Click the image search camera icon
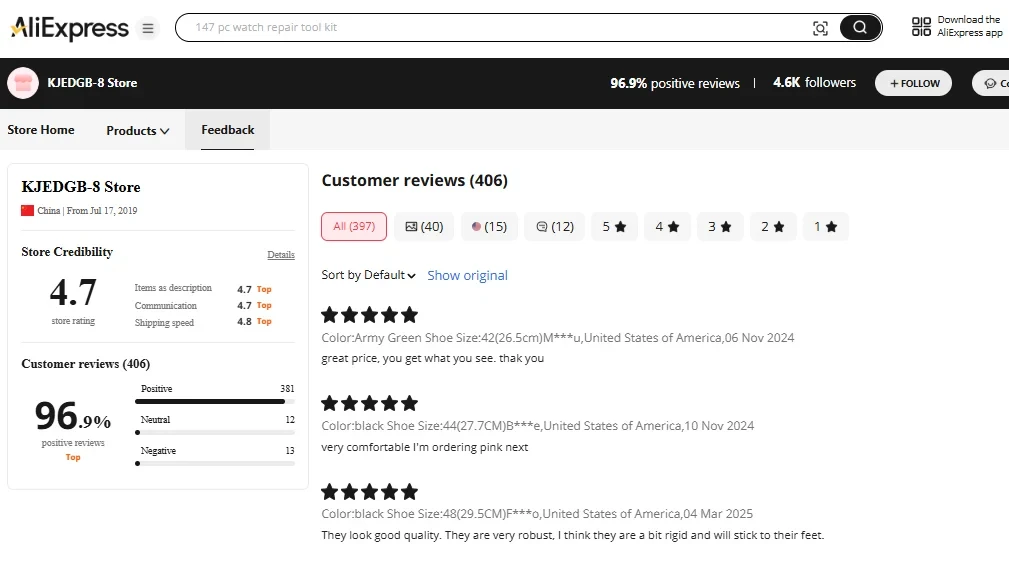 tap(820, 28)
